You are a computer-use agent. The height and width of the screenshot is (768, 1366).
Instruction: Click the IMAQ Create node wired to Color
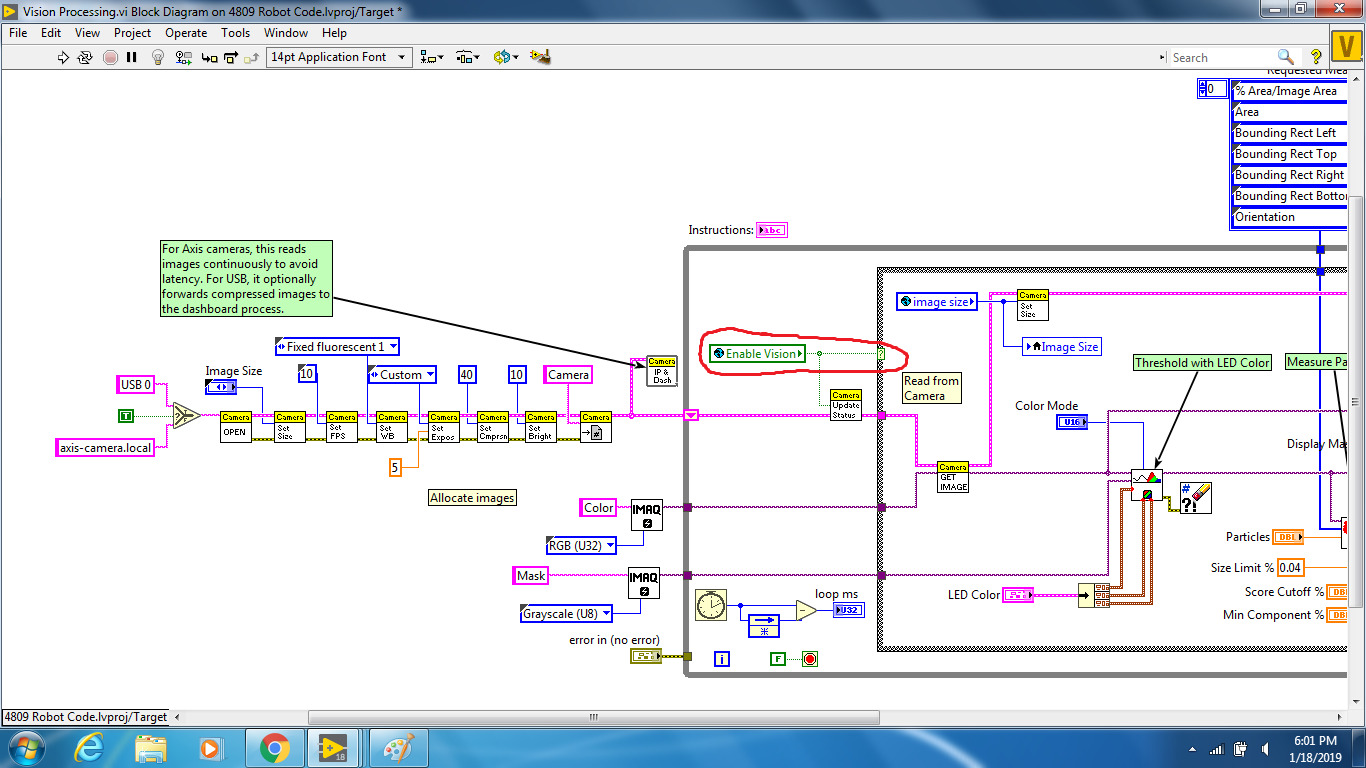click(x=647, y=516)
